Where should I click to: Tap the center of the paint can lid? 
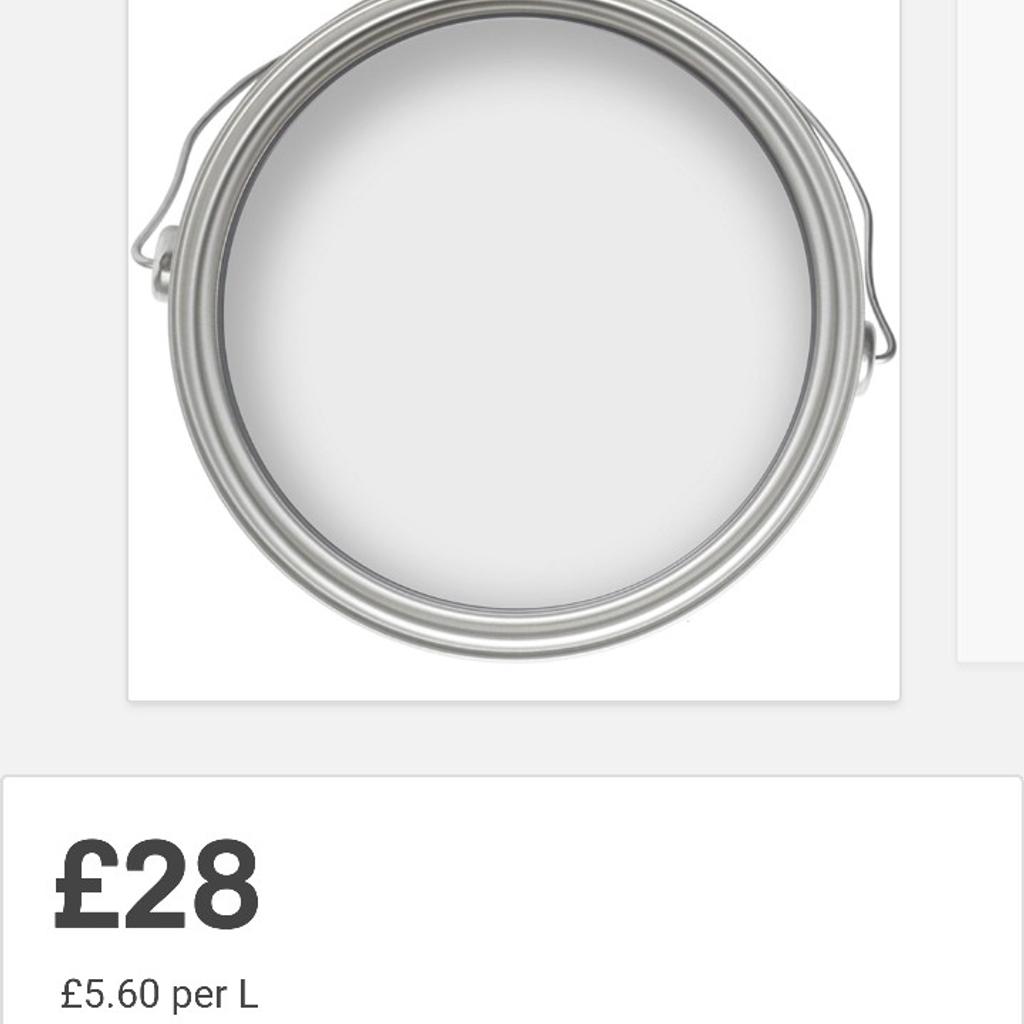(x=520, y=330)
